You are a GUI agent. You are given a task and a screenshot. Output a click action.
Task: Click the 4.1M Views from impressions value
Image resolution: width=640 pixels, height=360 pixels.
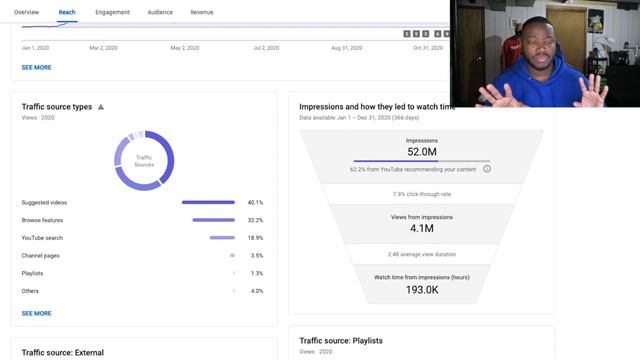[422, 228]
